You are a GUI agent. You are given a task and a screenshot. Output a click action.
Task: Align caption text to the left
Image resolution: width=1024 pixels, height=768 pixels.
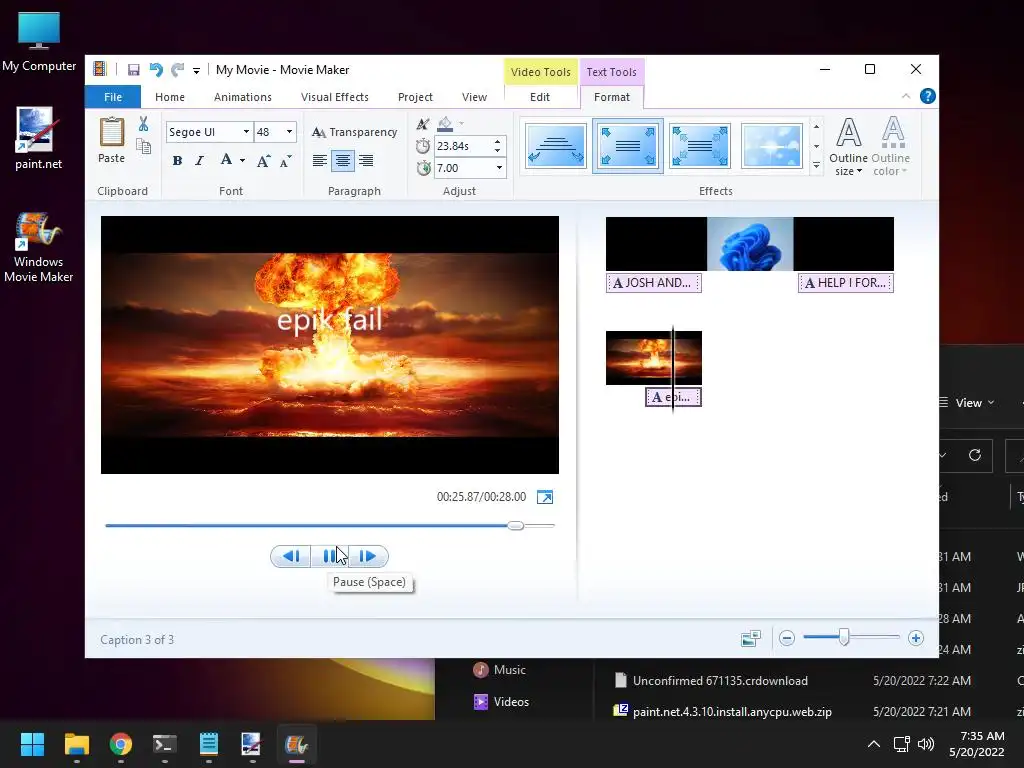[x=319, y=161]
